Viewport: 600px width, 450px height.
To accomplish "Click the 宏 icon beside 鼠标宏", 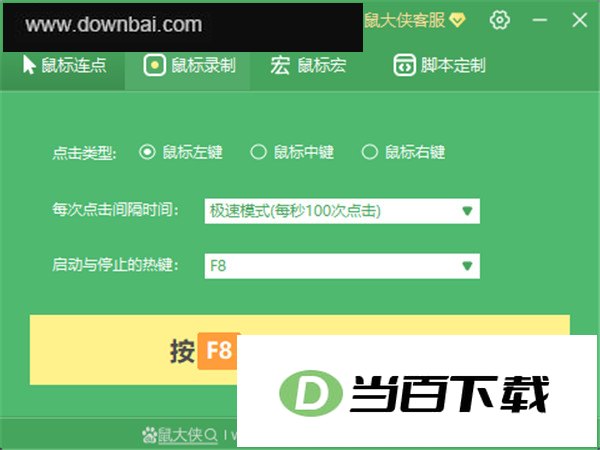I will click(x=280, y=65).
